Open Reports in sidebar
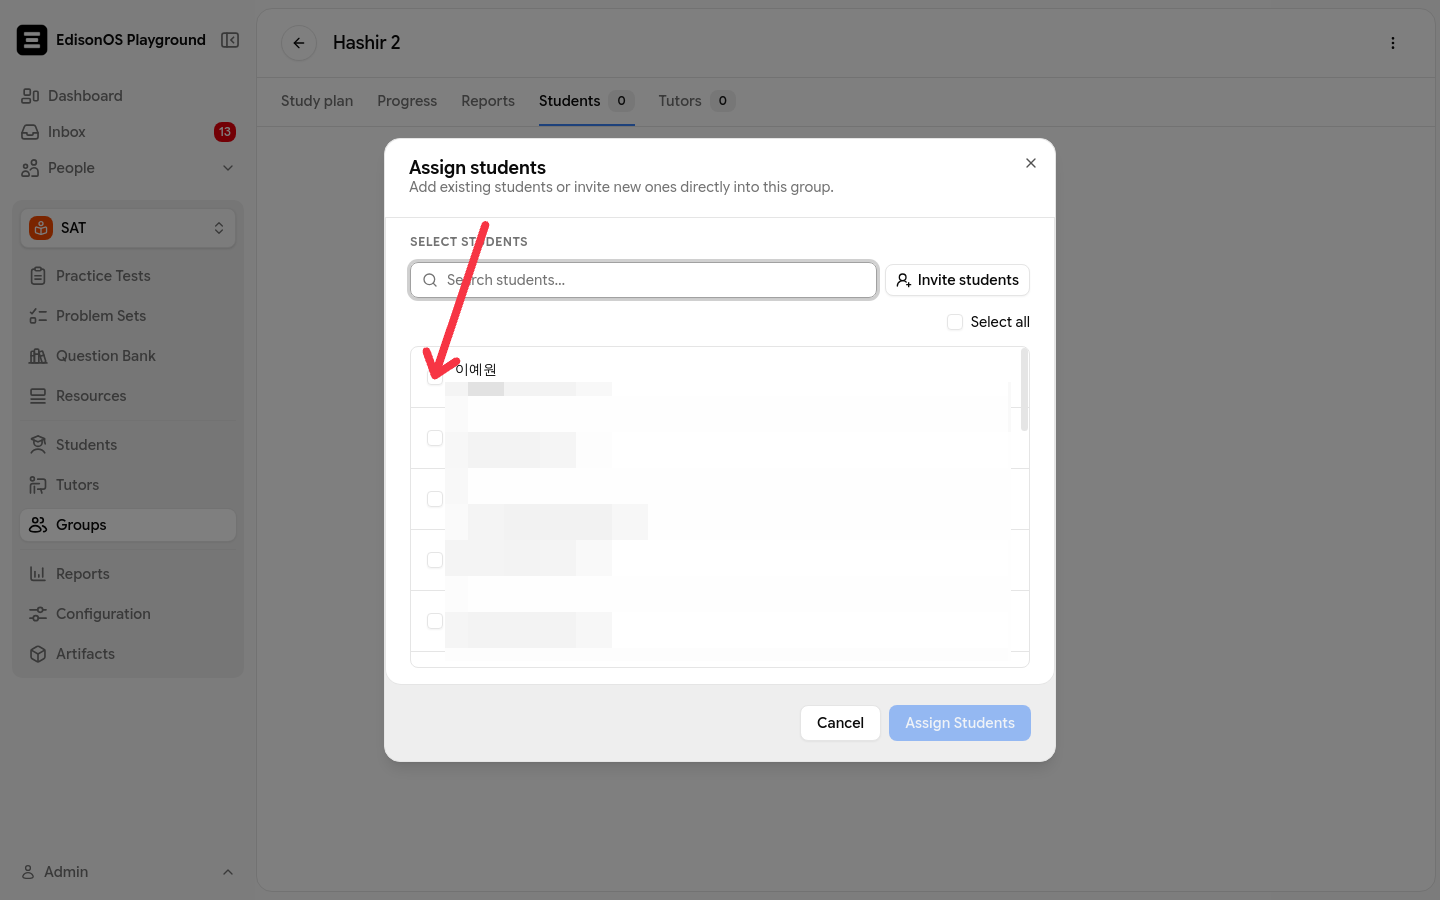The width and height of the screenshot is (1440, 900). pos(128,574)
